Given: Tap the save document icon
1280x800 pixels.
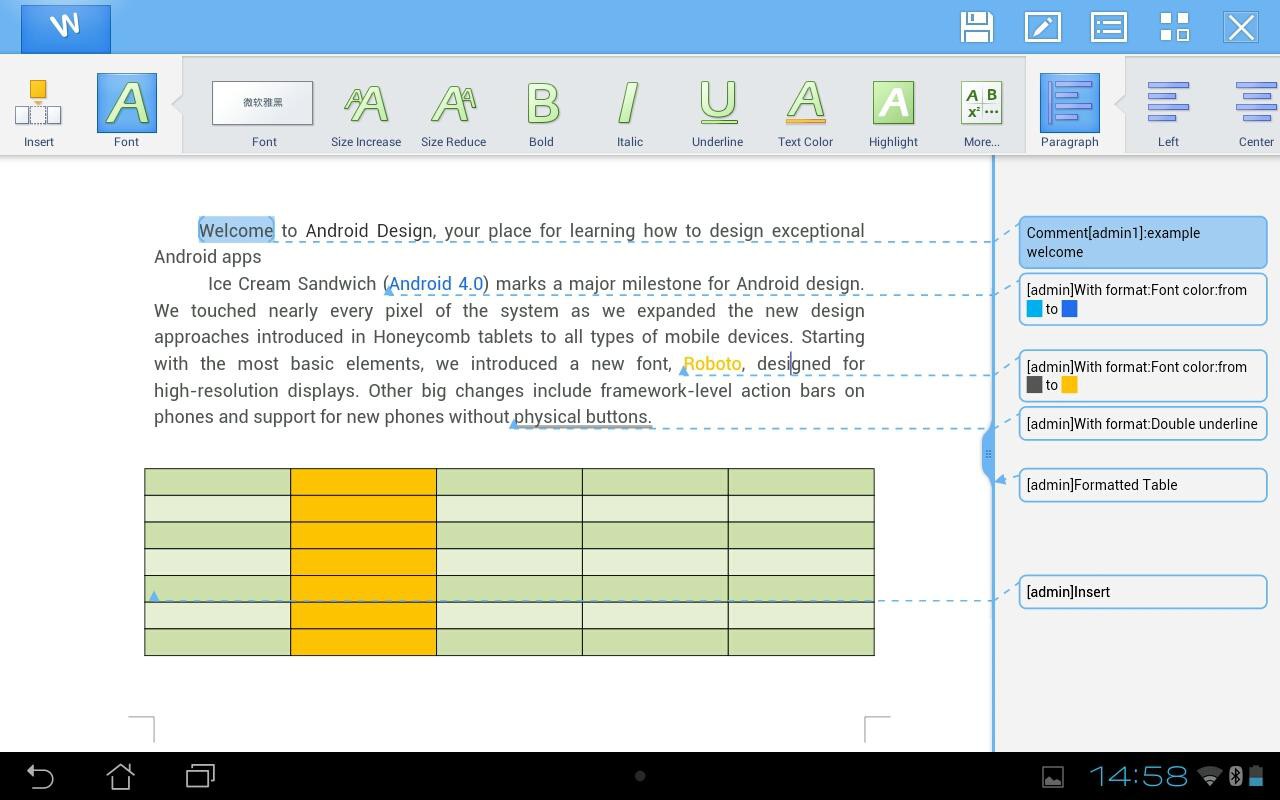Looking at the screenshot, I should coord(976,27).
